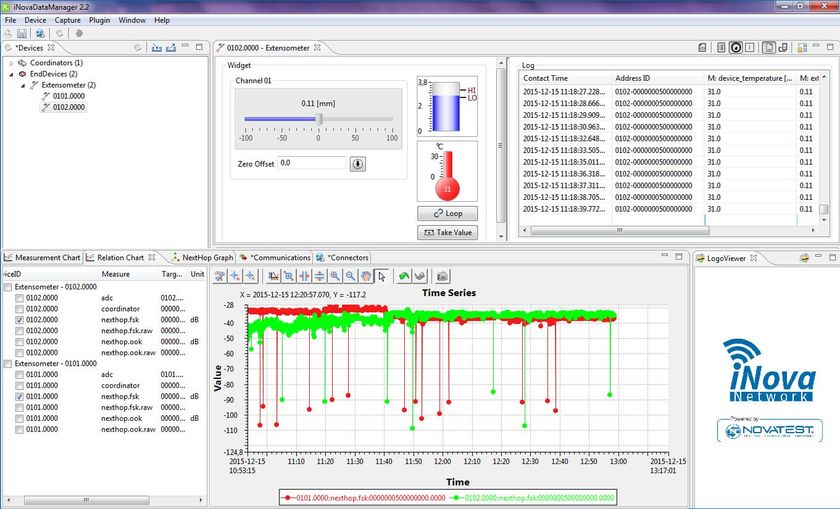Select the pan hand tool
The width and height of the screenshot is (840, 509).
[x=365, y=276]
